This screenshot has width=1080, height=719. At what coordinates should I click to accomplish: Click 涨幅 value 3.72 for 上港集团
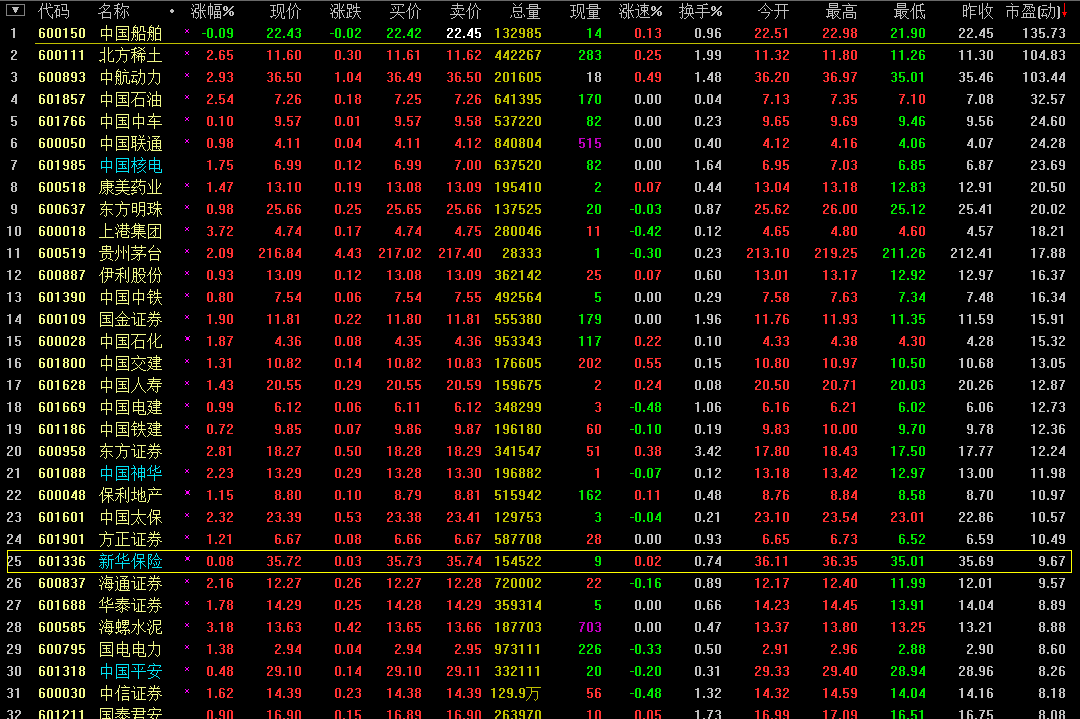(x=220, y=231)
